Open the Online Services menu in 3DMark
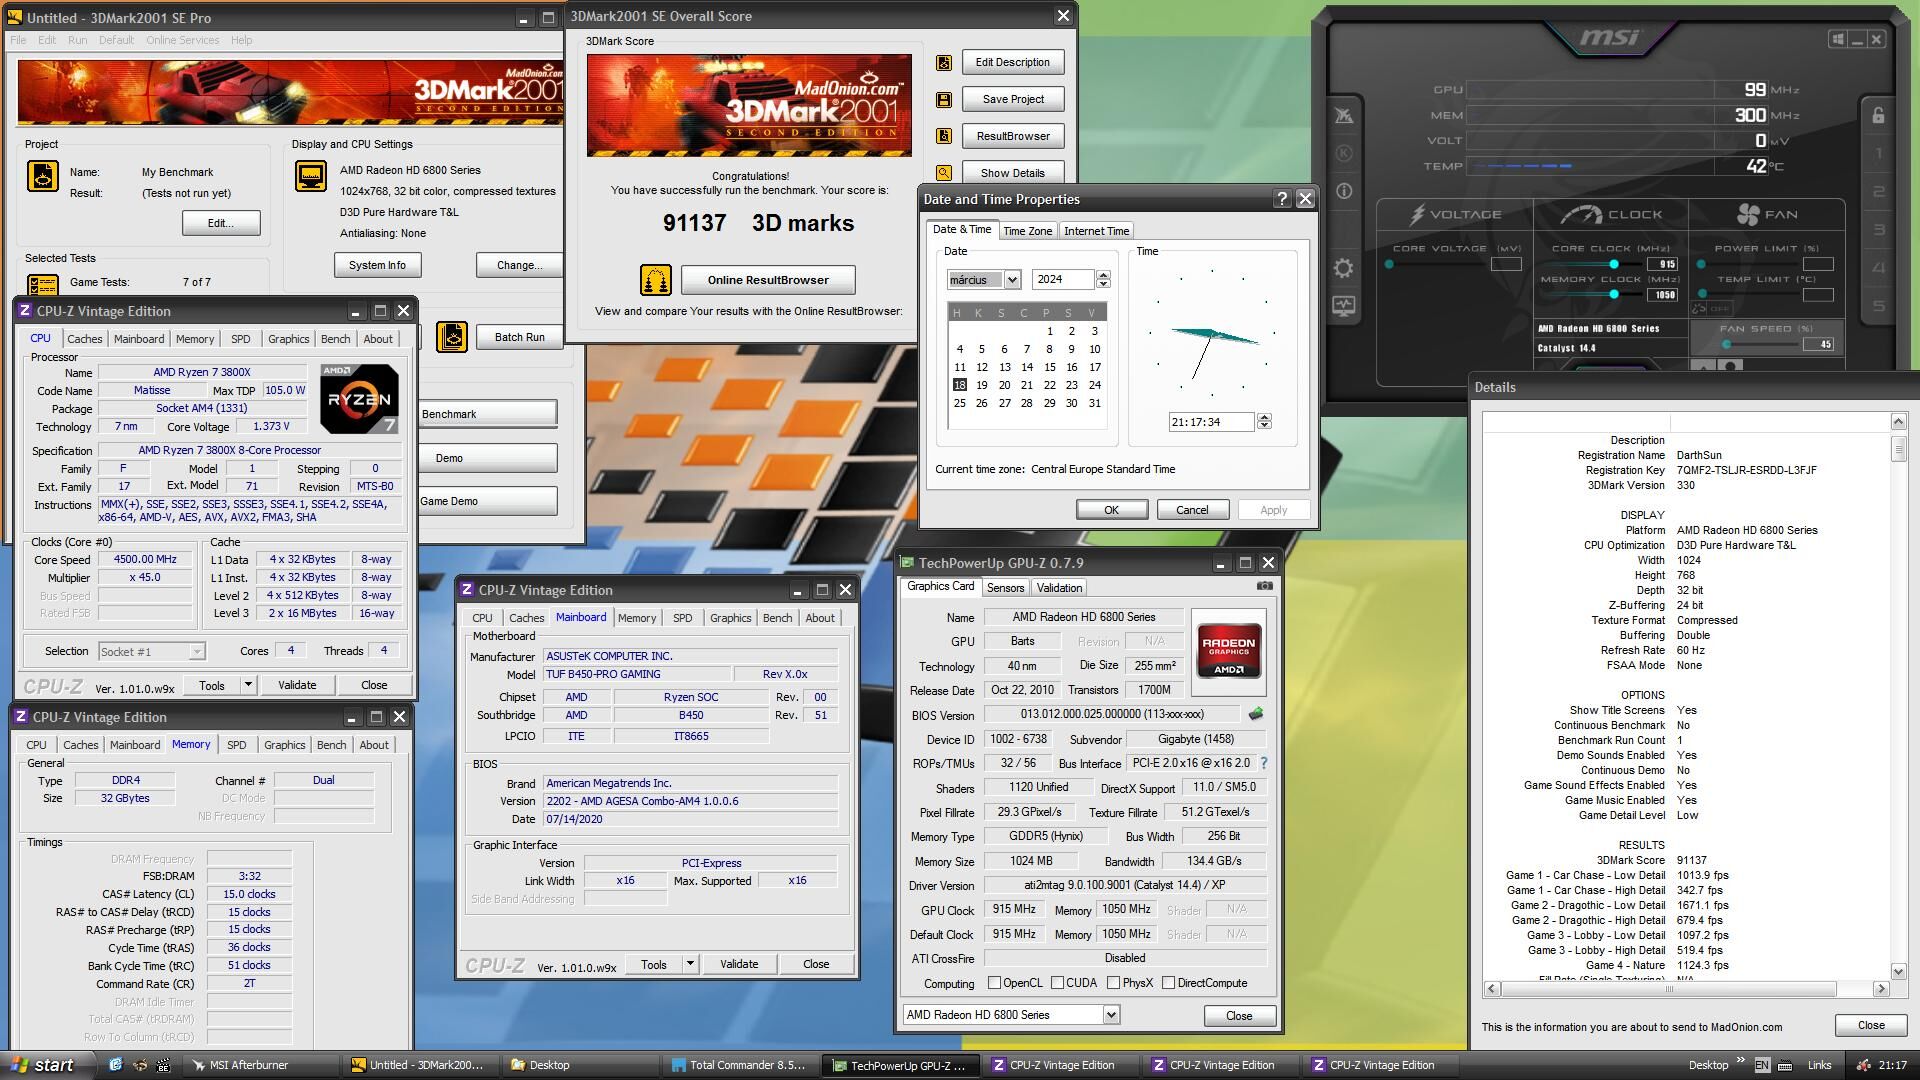Image resolution: width=1920 pixels, height=1080 pixels. pyautogui.click(x=182, y=40)
